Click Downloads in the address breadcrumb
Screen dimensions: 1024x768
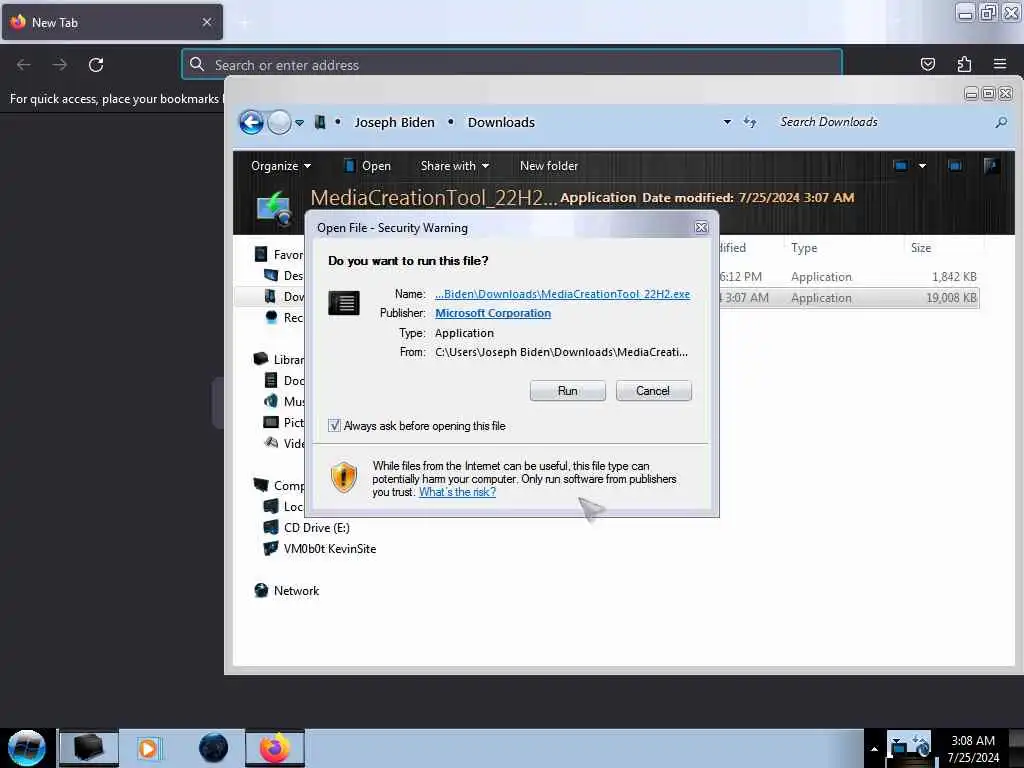pyautogui.click(x=501, y=122)
